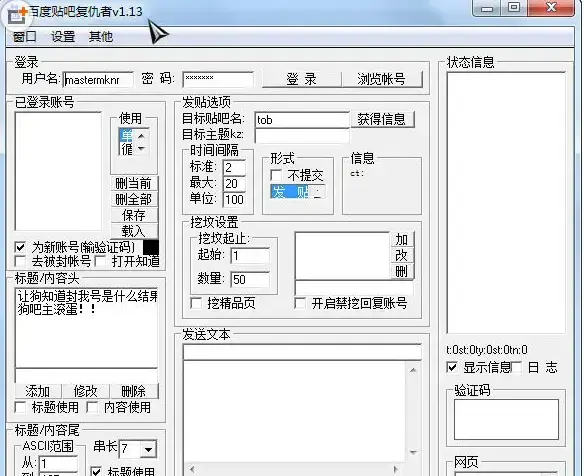Image resolution: width=584 pixels, height=476 pixels.
Task: Select the text 狗吧主滚蛋！！ in list
Action: click(x=56, y=309)
